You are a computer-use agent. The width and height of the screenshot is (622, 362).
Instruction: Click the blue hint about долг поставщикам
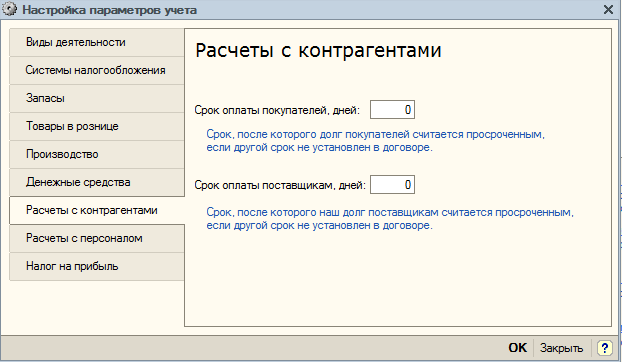tap(390, 219)
